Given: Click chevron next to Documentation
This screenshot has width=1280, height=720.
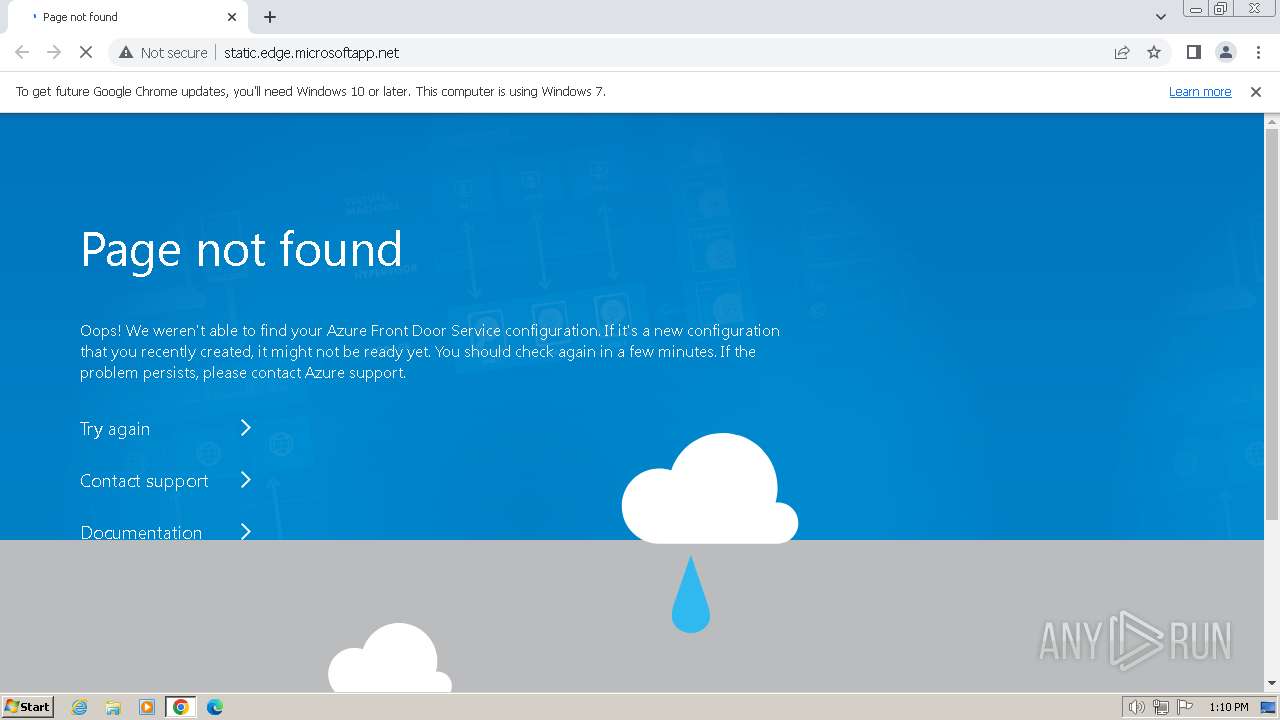Looking at the screenshot, I should pyautogui.click(x=246, y=531).
